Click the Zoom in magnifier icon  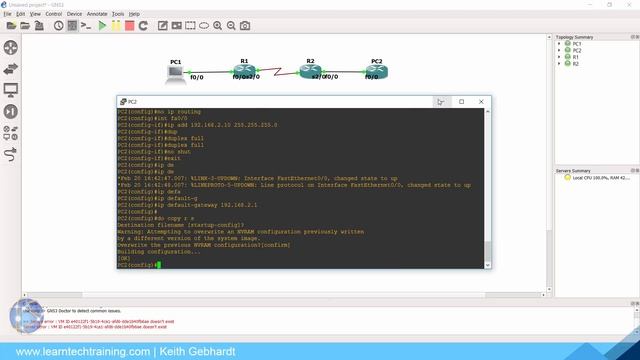(x=218, y=26)
